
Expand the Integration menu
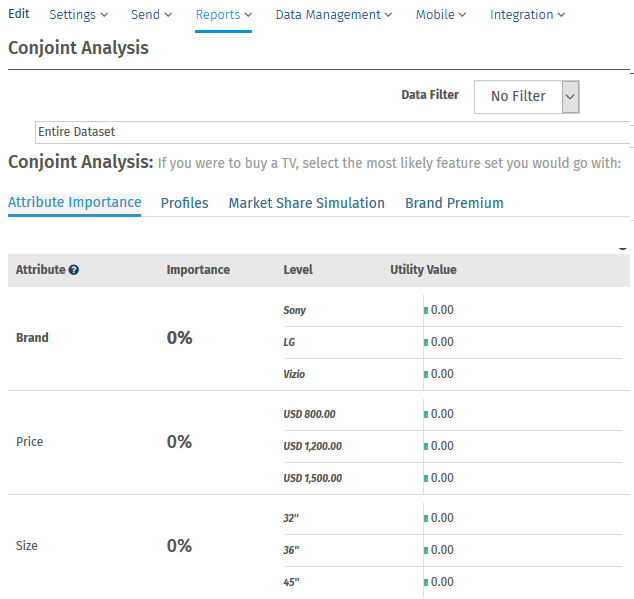pyautogui.click(x=527, y=15)
